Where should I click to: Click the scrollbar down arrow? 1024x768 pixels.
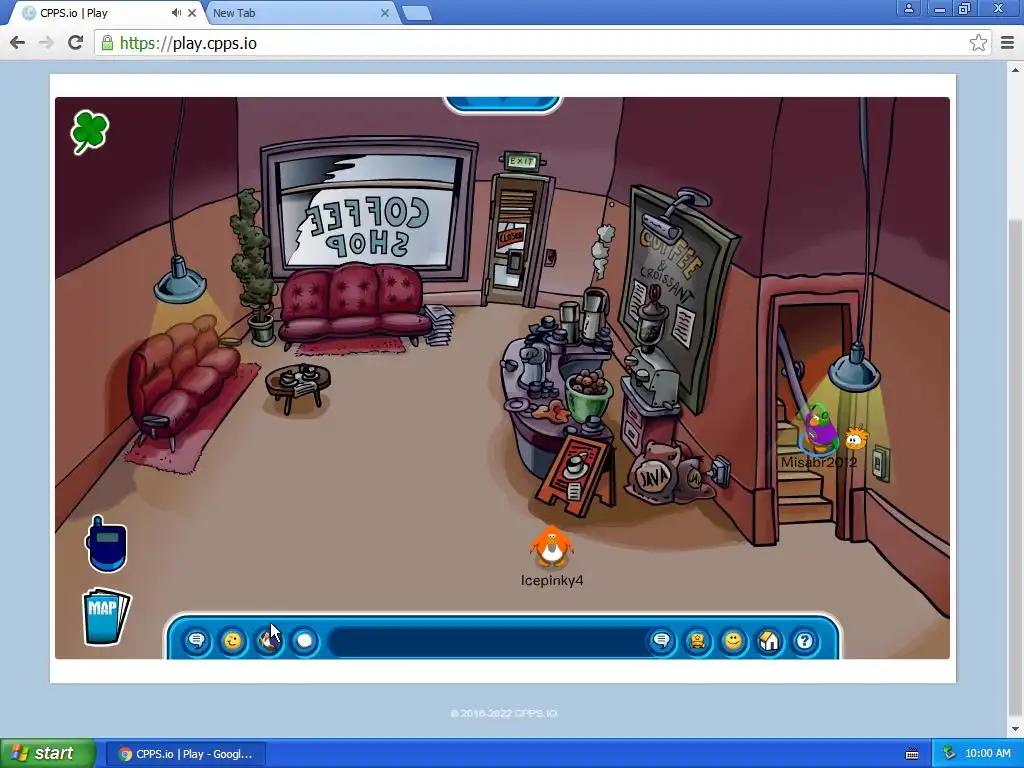tap(1016, 729)
